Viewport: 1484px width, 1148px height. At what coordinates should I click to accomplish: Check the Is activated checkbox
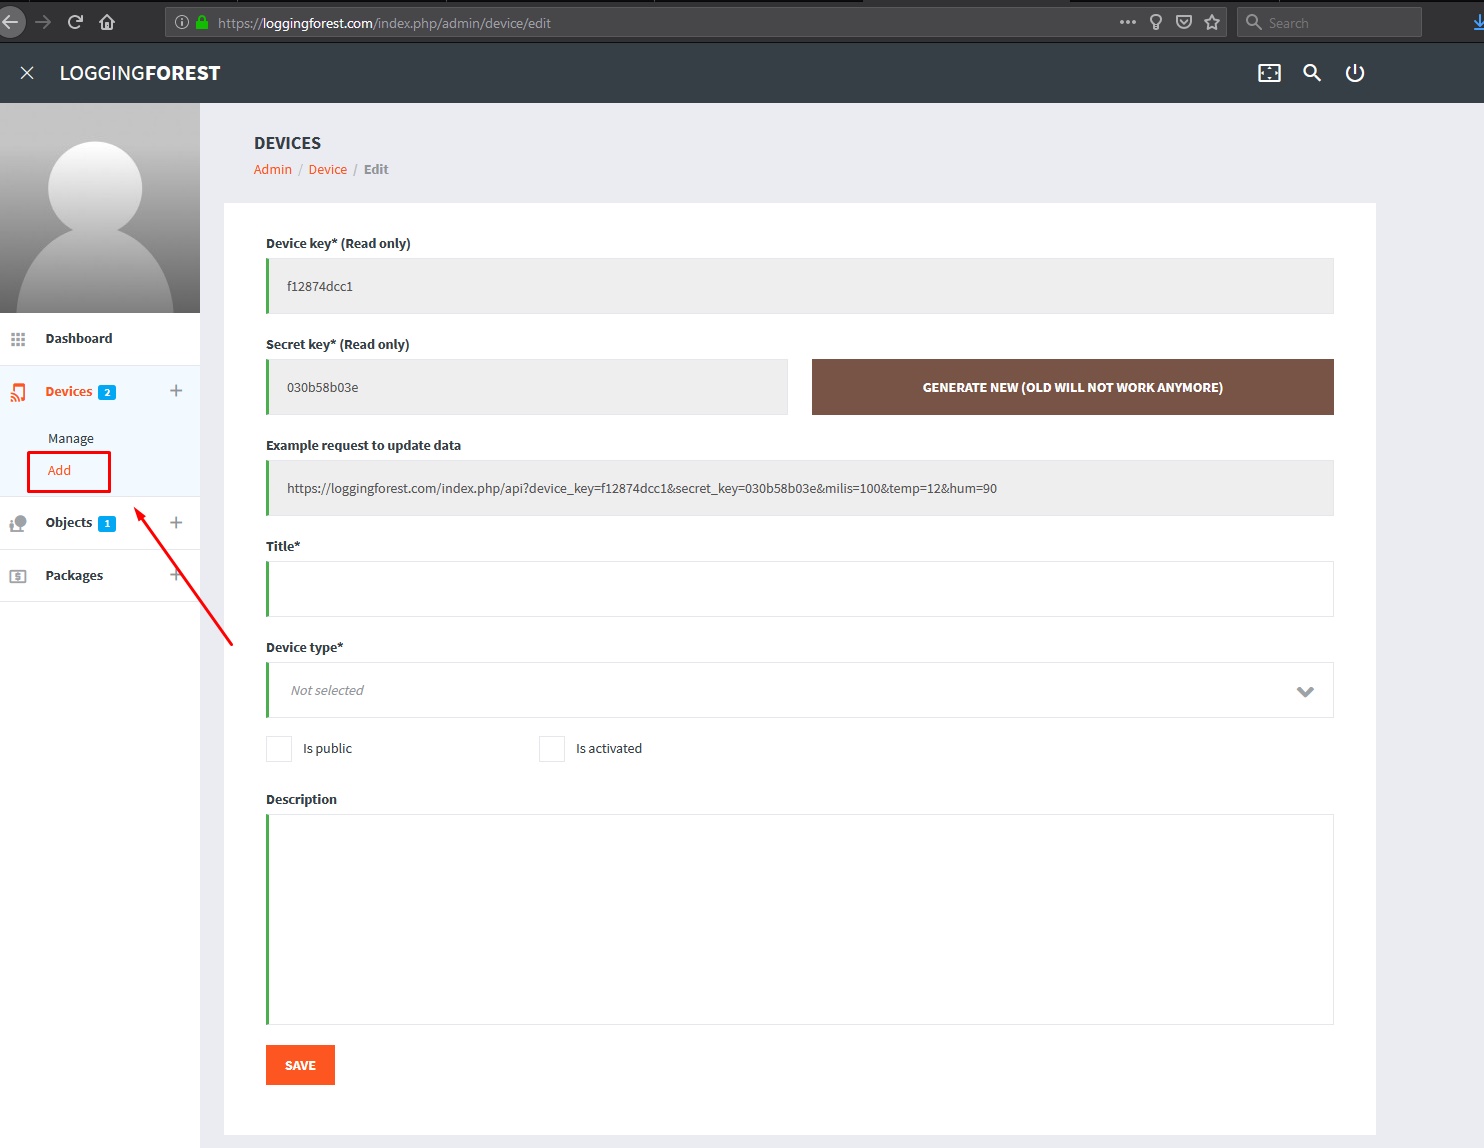552,749
